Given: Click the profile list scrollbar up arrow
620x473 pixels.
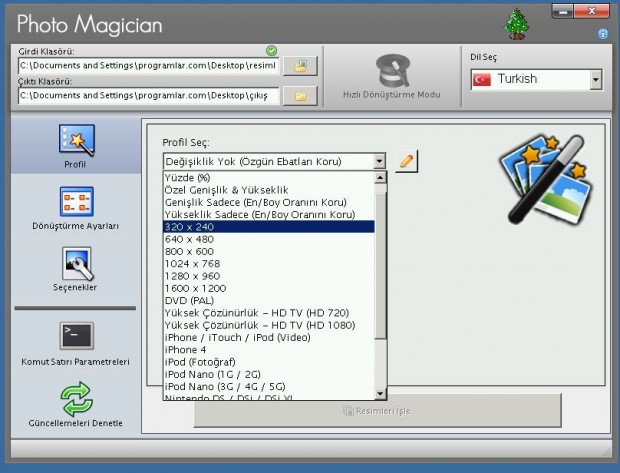Looking at the screenshot, I should tap(380, 177).
